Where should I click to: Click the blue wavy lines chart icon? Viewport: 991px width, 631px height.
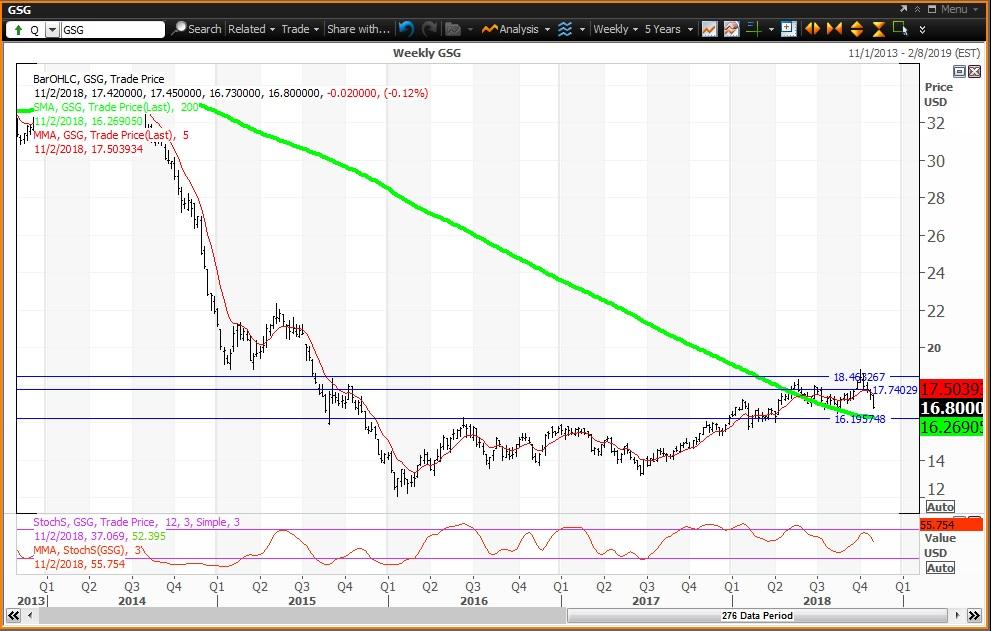(565, 29)
